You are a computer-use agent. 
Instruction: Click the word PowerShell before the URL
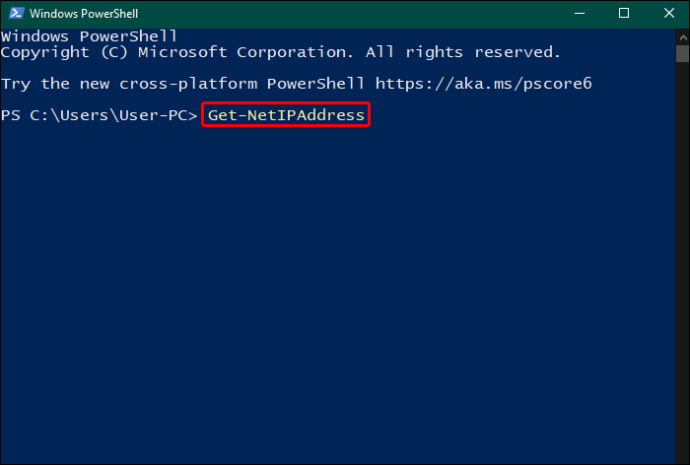click(316, 84)
